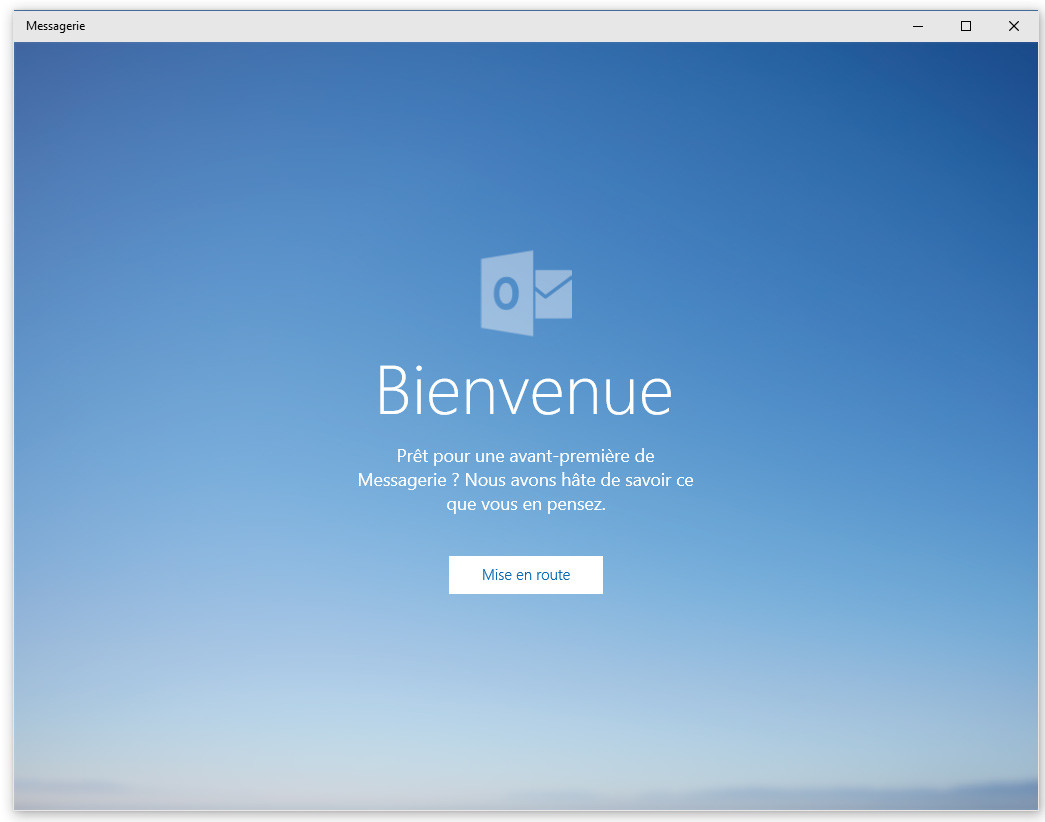Screen dimensions: 1045x822
Task: Click the text "que vous en pensez."
Action: point(525,505)
